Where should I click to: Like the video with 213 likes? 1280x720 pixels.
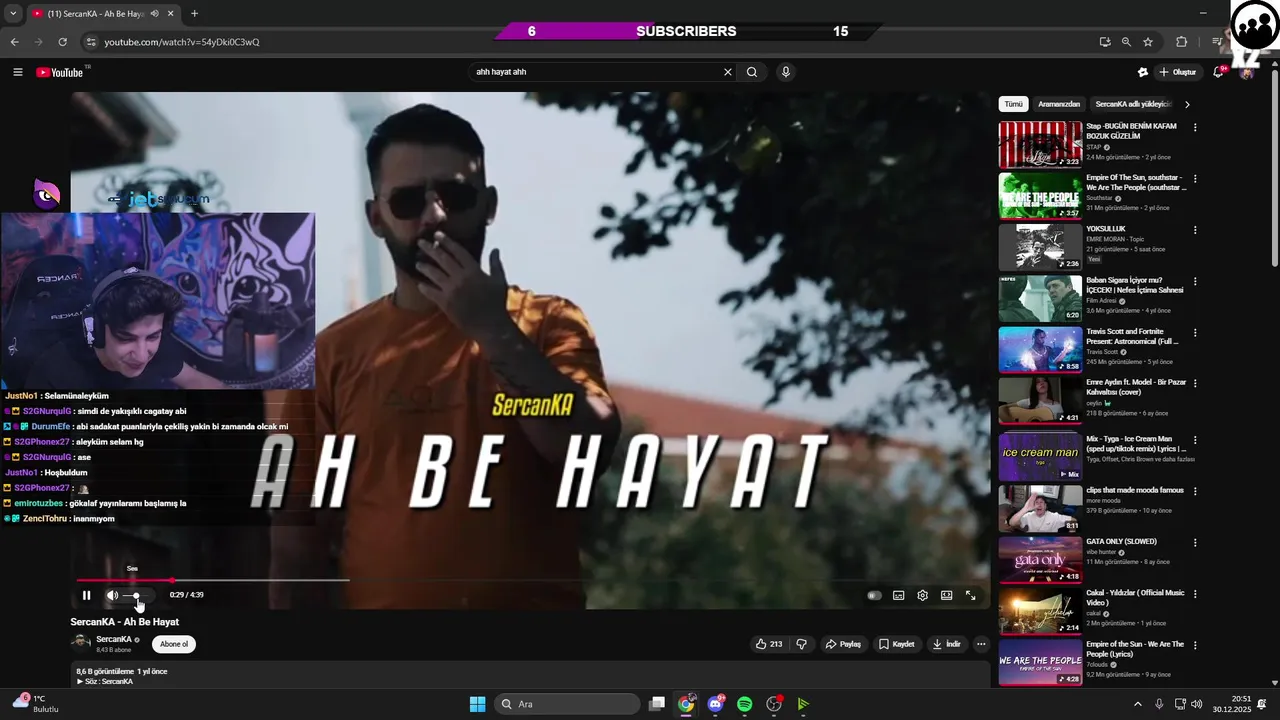point(769,644)
